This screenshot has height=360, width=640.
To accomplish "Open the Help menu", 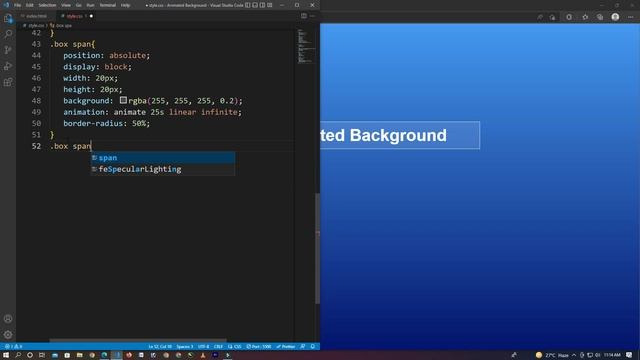I will pyautogui.click(x=126, y=5).
